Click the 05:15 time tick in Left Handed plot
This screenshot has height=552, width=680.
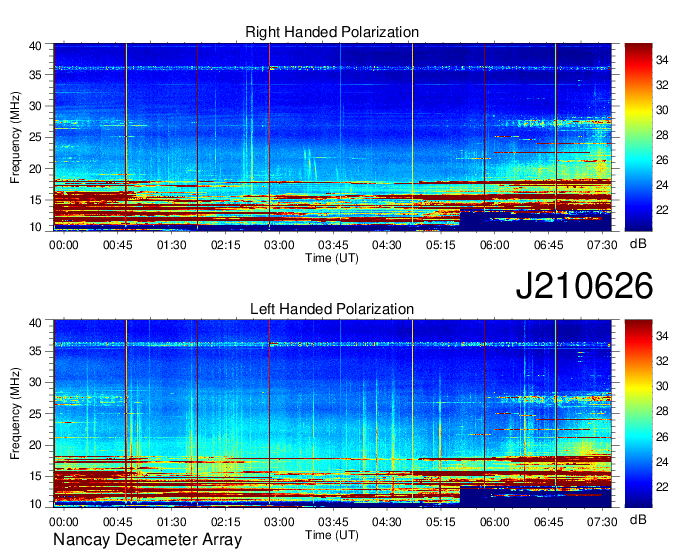[x=441, y=522]
